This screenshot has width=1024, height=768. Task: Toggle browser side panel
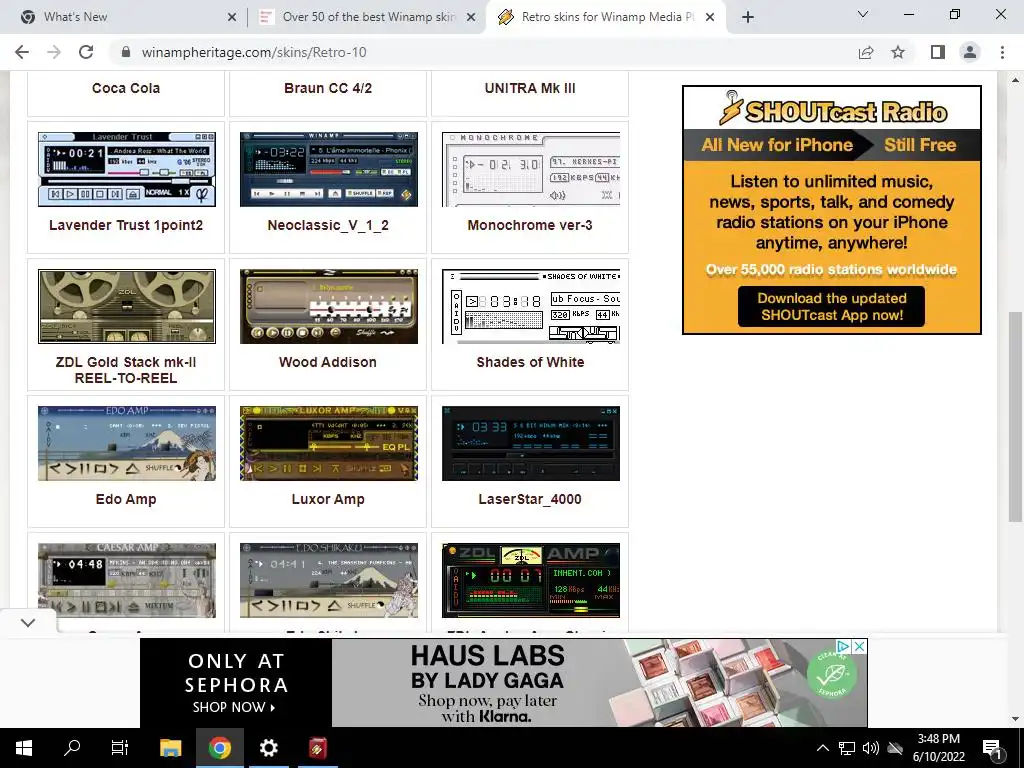click(x=938, y=52)
